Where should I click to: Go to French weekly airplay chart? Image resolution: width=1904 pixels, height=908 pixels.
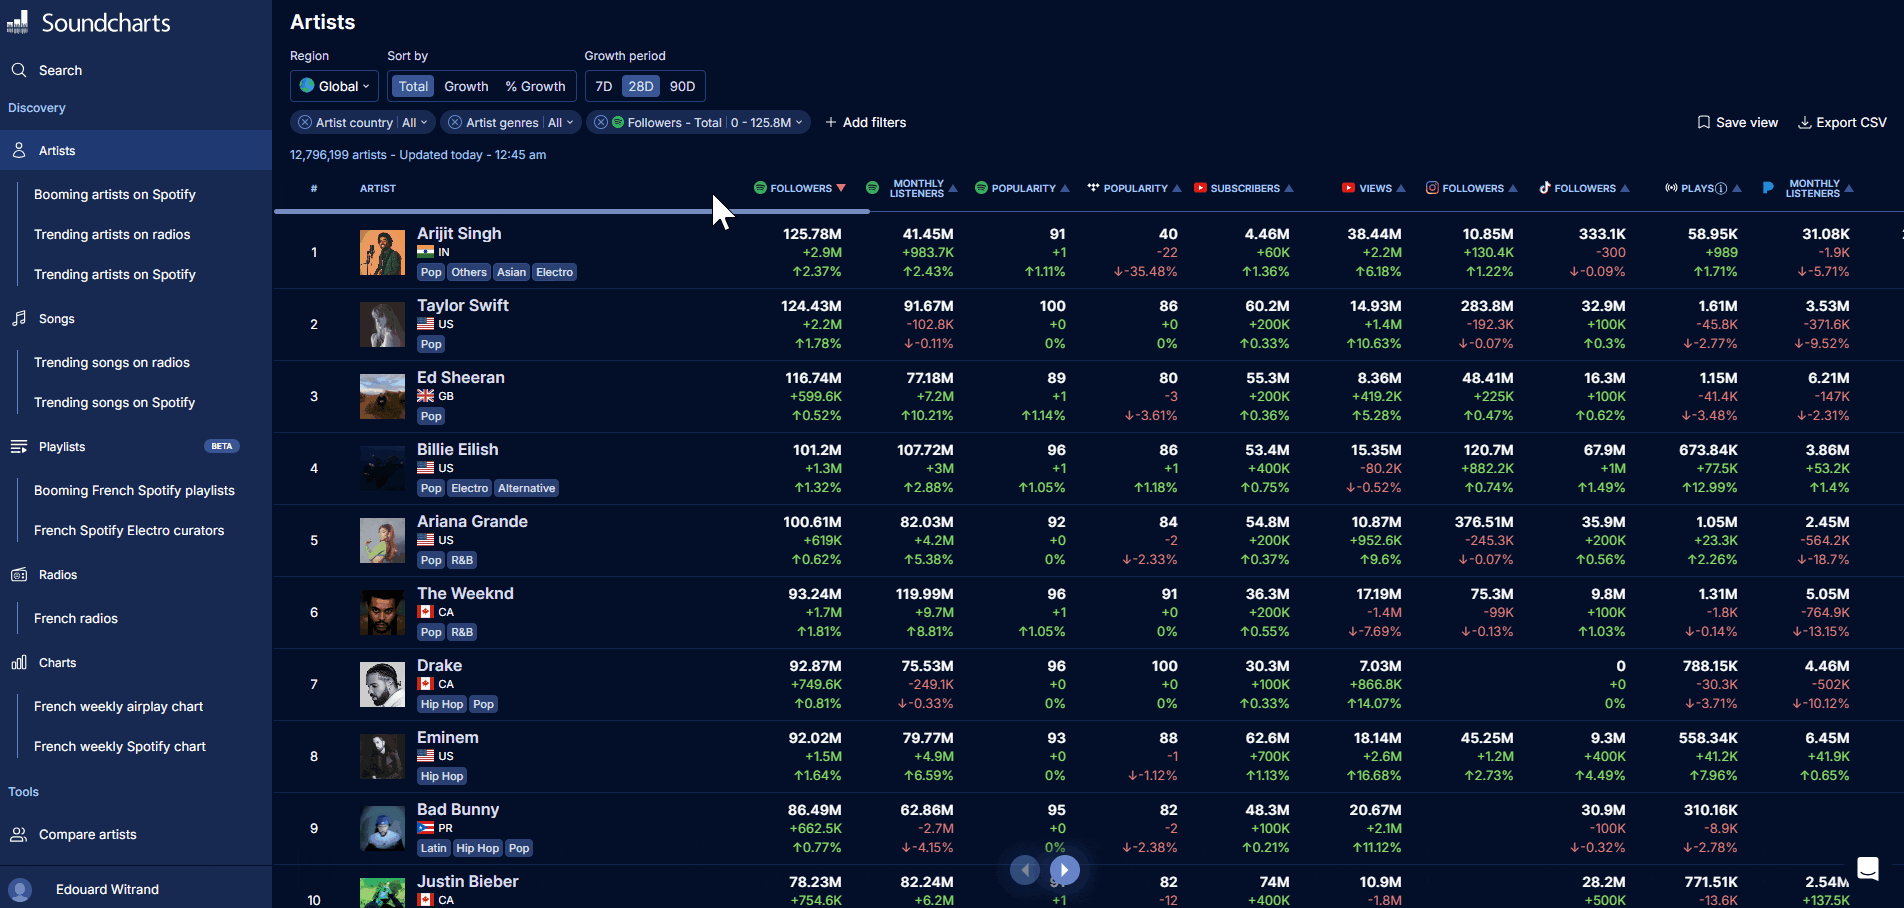[x=118, y=706]
